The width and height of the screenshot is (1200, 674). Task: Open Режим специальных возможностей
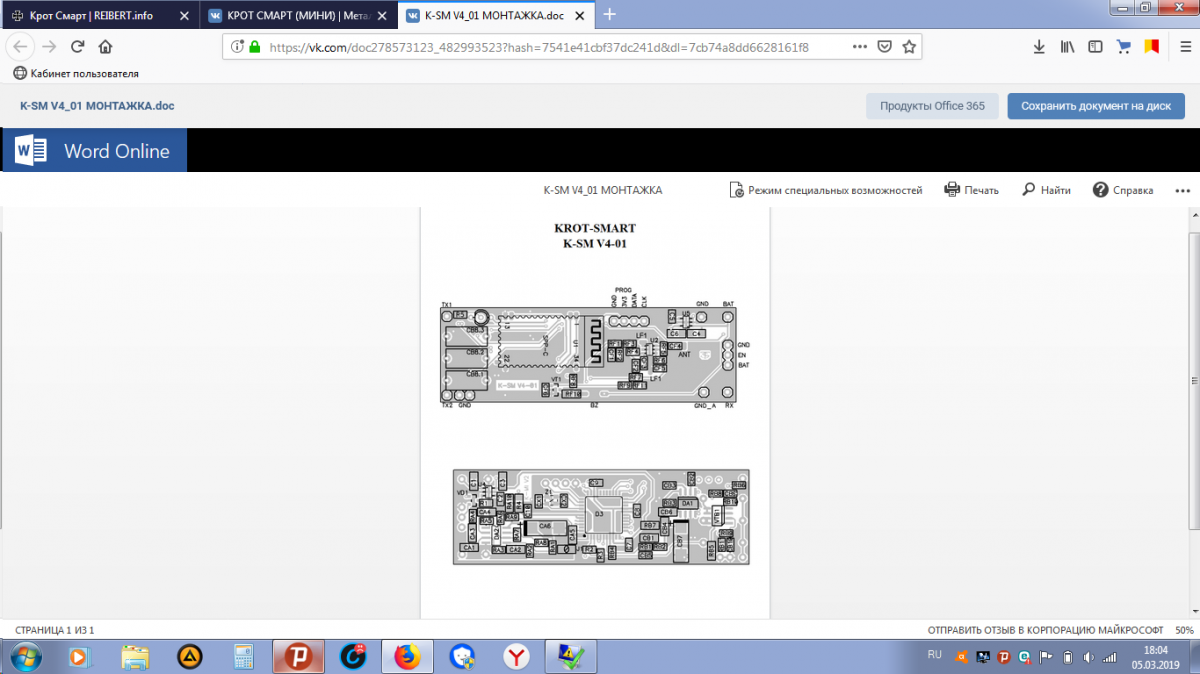[826, 190]
